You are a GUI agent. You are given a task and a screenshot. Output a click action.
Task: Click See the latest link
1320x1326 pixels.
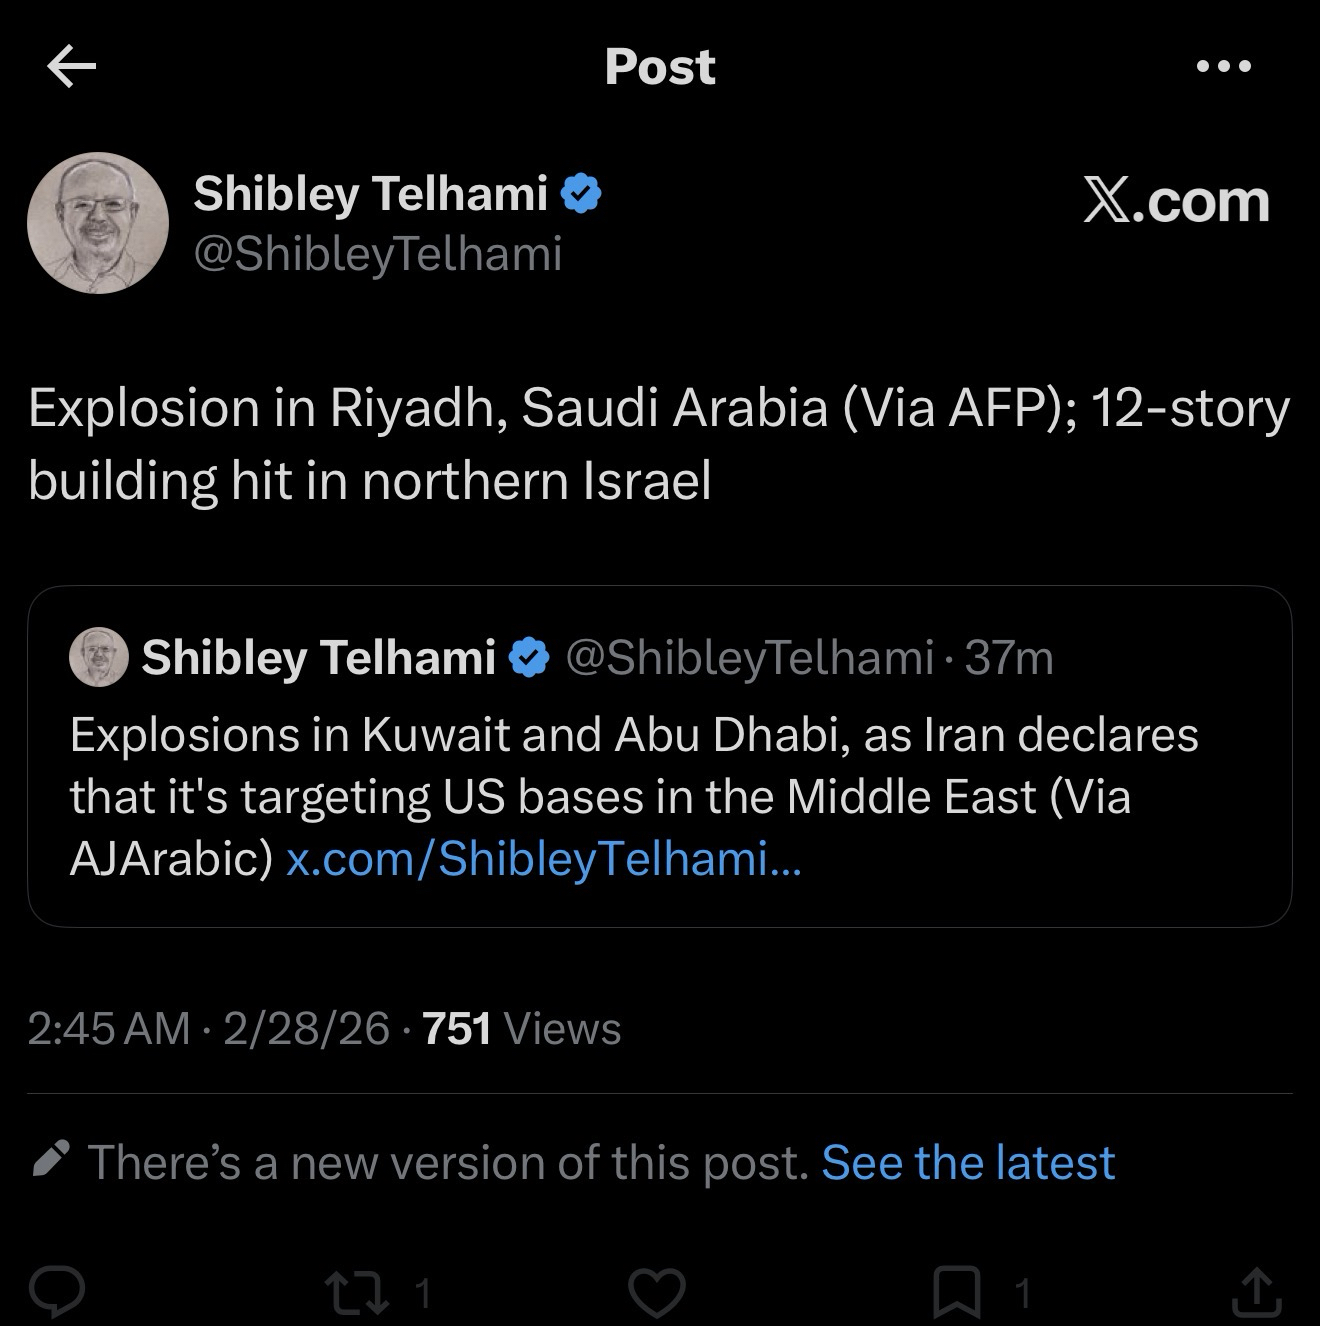click(967, 1162)
